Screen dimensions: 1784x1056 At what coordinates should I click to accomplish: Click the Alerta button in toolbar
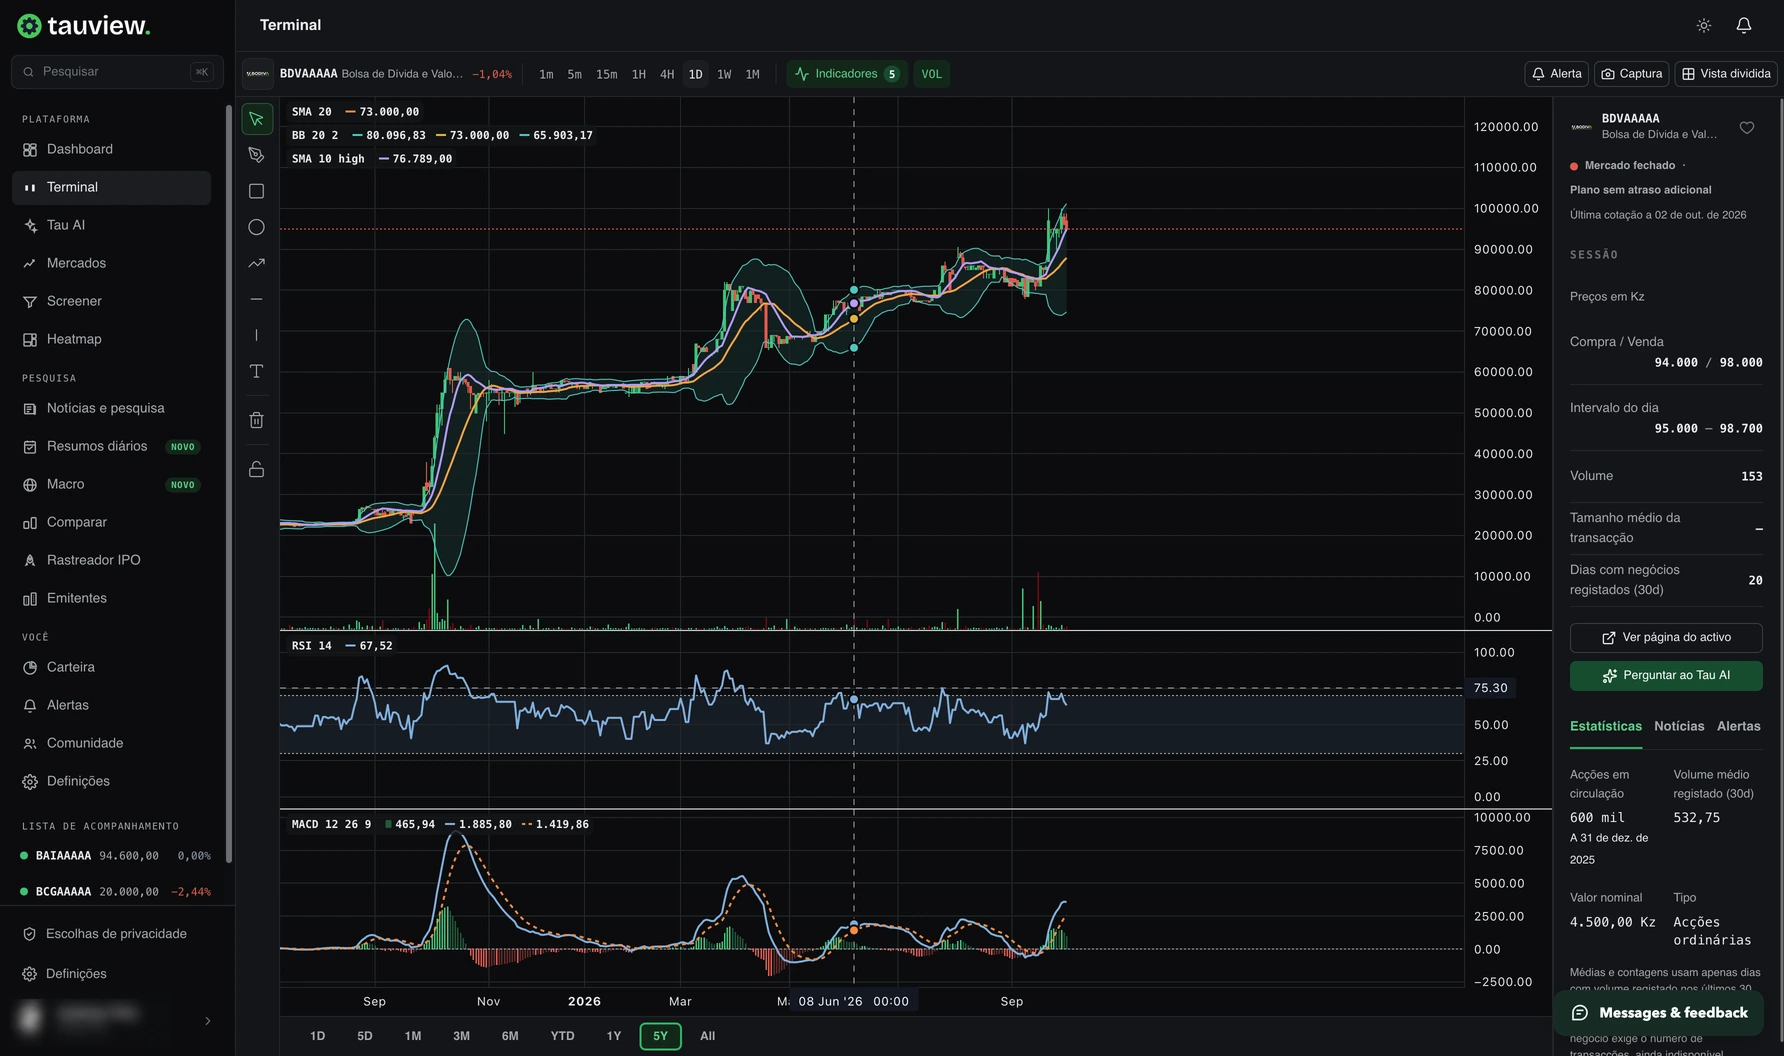1557,74
